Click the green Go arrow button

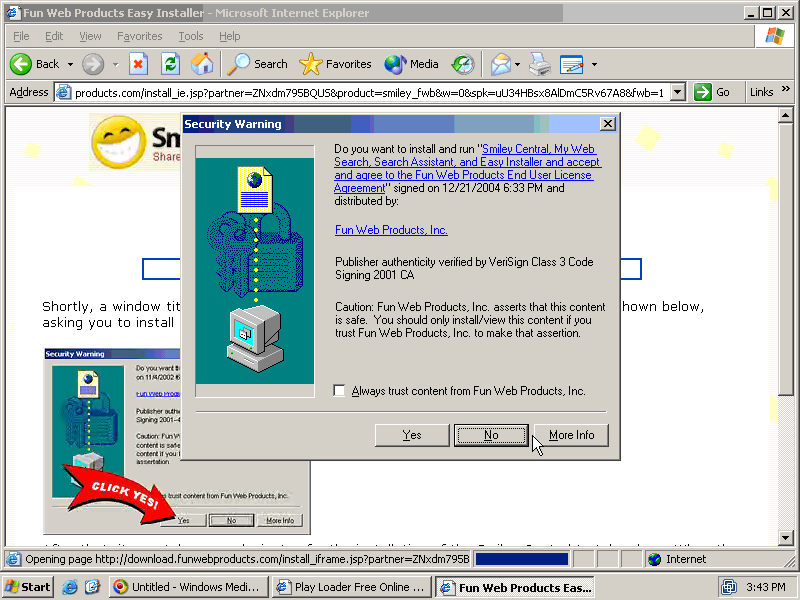(x=703, y=92)
